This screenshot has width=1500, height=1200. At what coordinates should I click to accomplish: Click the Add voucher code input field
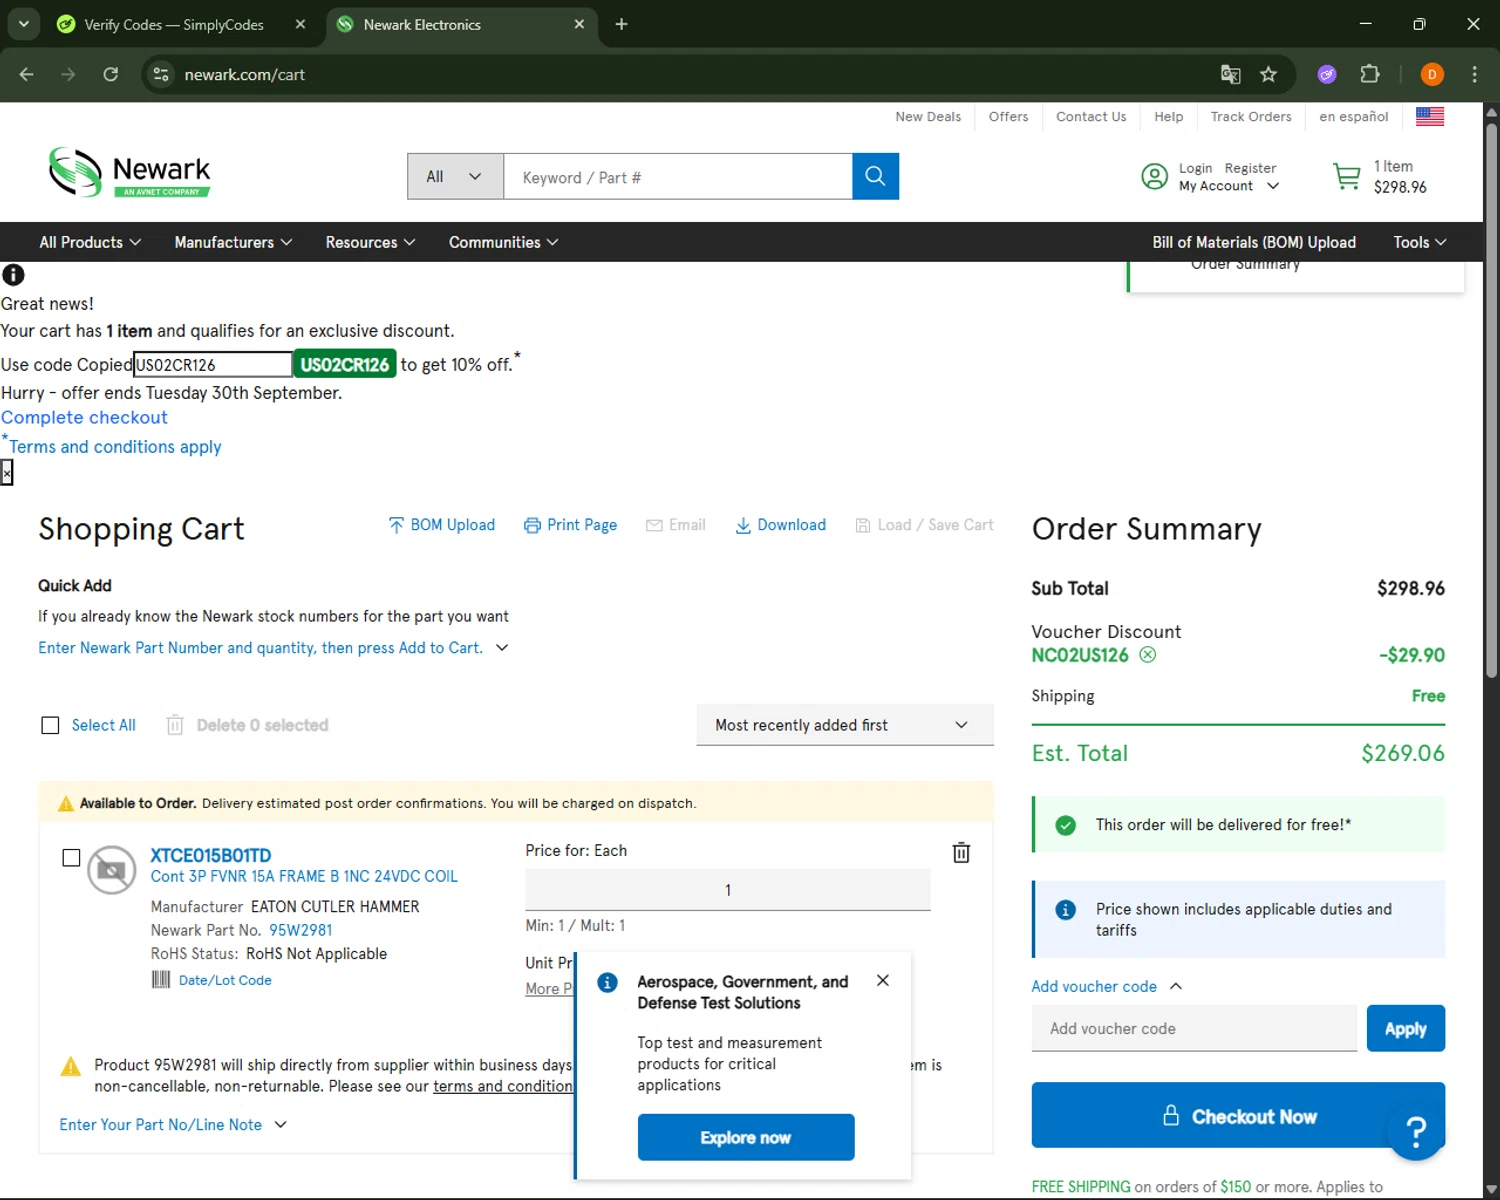pos(1193,1029)
